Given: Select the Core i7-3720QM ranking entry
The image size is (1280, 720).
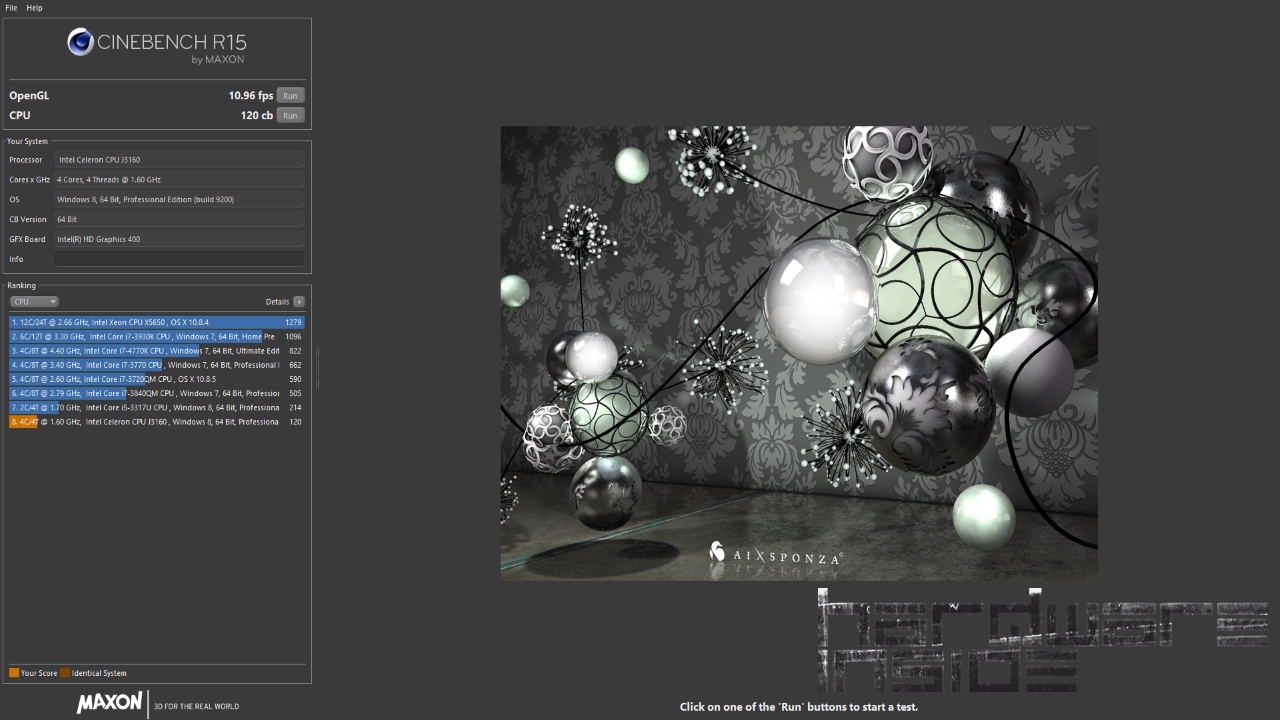Looking at the screenshot, I should click(x=157, y=379).
